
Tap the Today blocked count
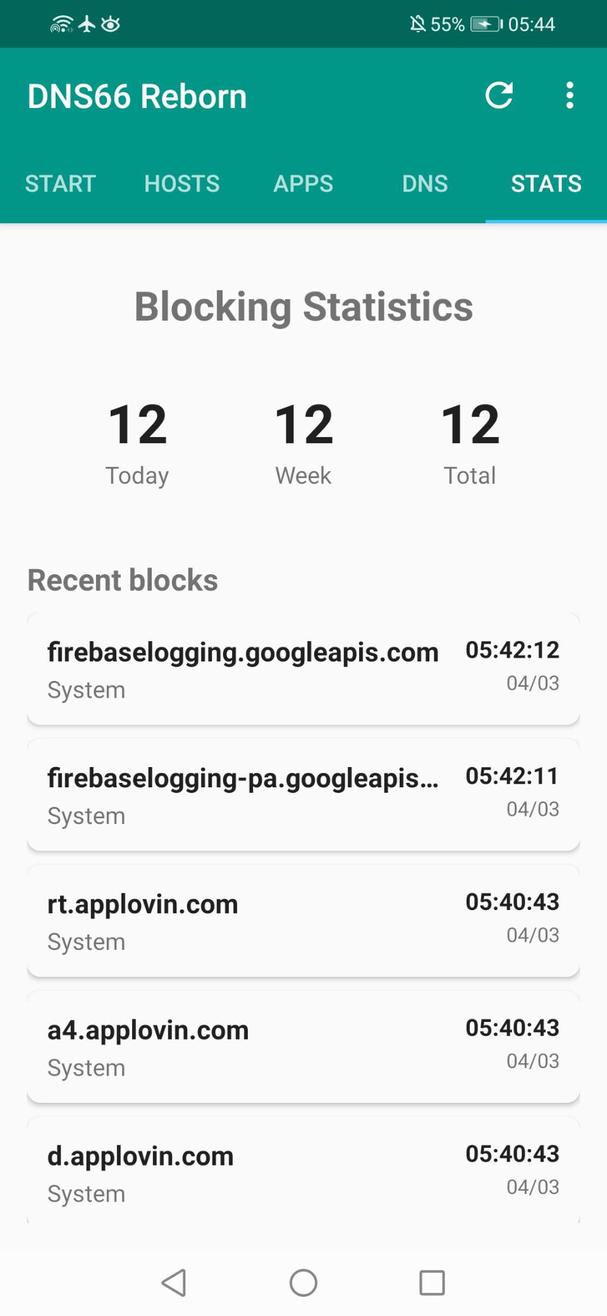[x=137, y=425]
